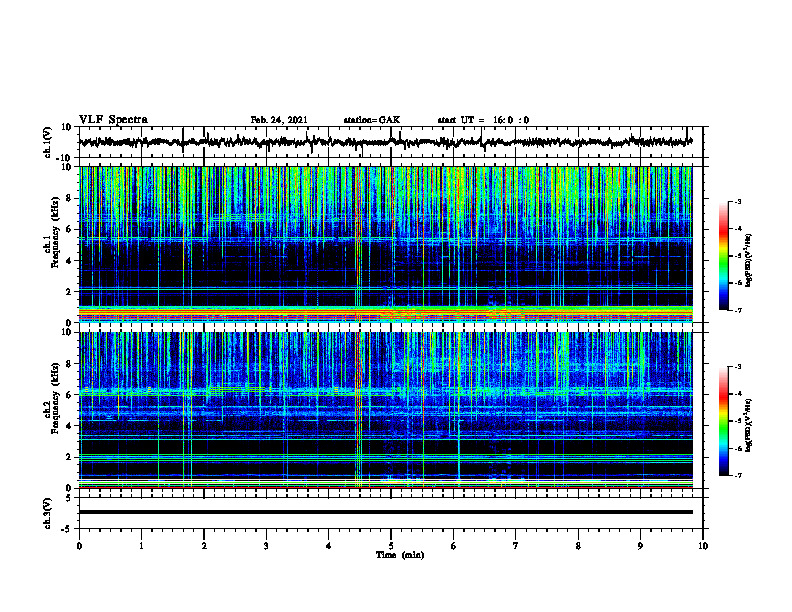Click time axis tick label "10"

coord(703,546)
